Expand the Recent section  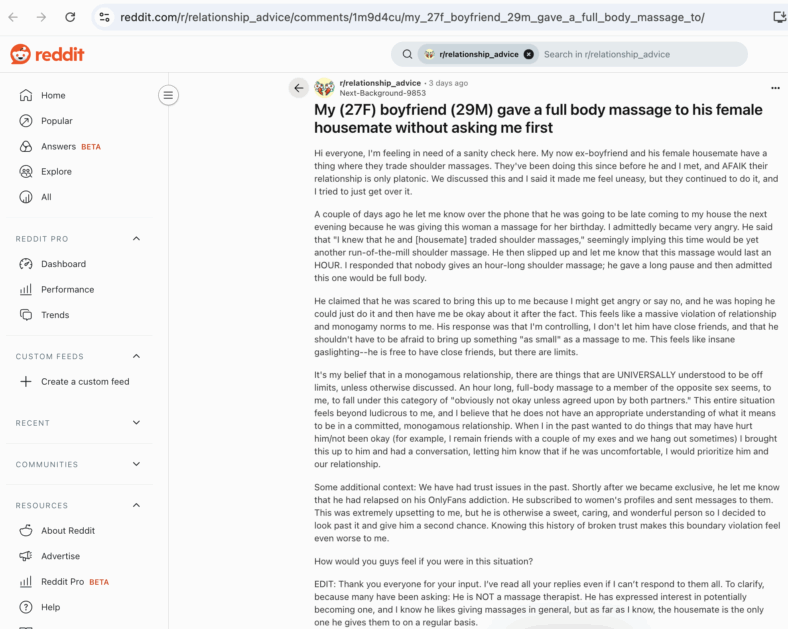point(136,423)
